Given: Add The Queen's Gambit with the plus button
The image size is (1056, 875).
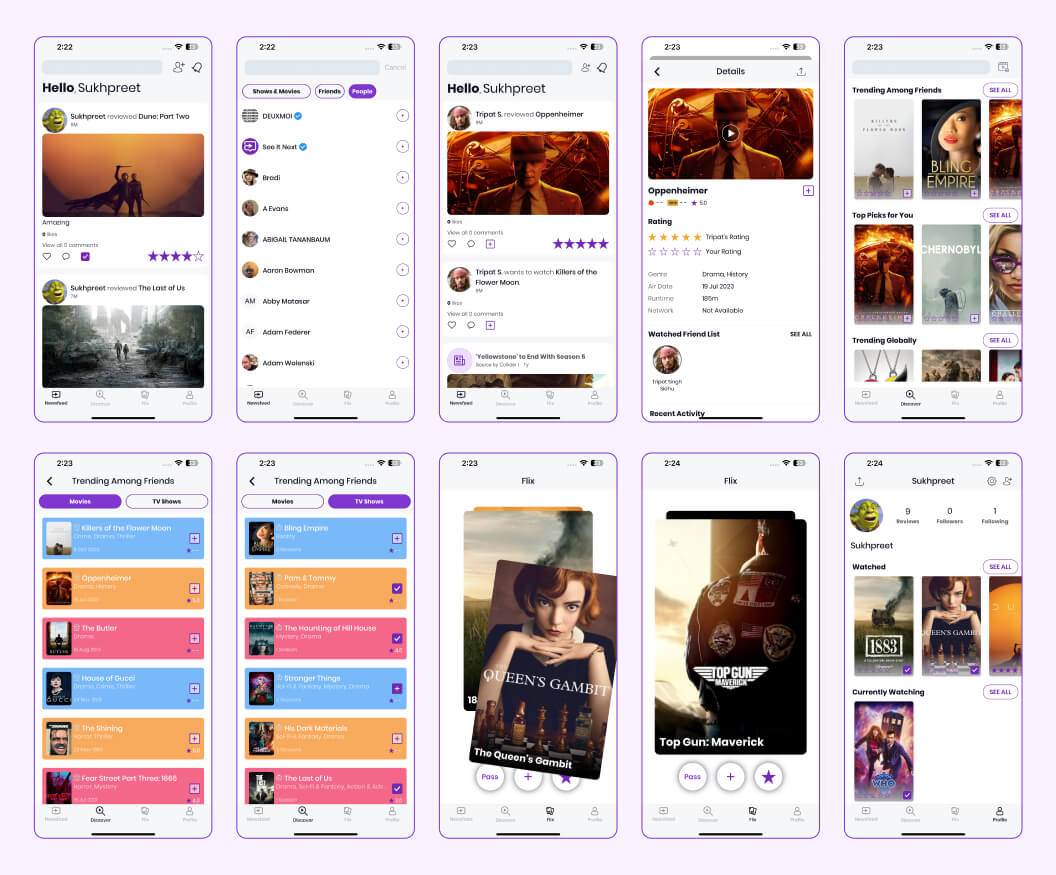Looking at the screenshot, I should [528, 777].
